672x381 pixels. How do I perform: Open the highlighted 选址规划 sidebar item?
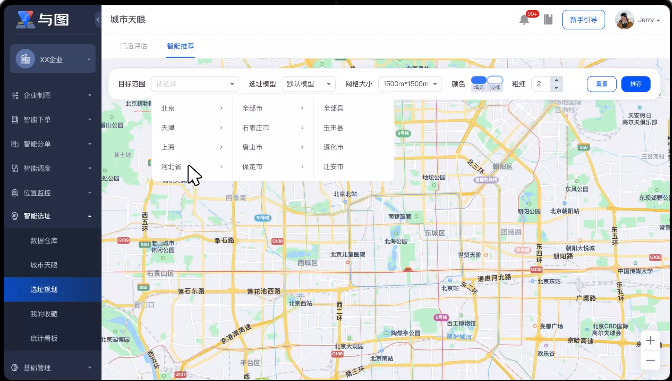pyautogui.click(x=53, y=289)
